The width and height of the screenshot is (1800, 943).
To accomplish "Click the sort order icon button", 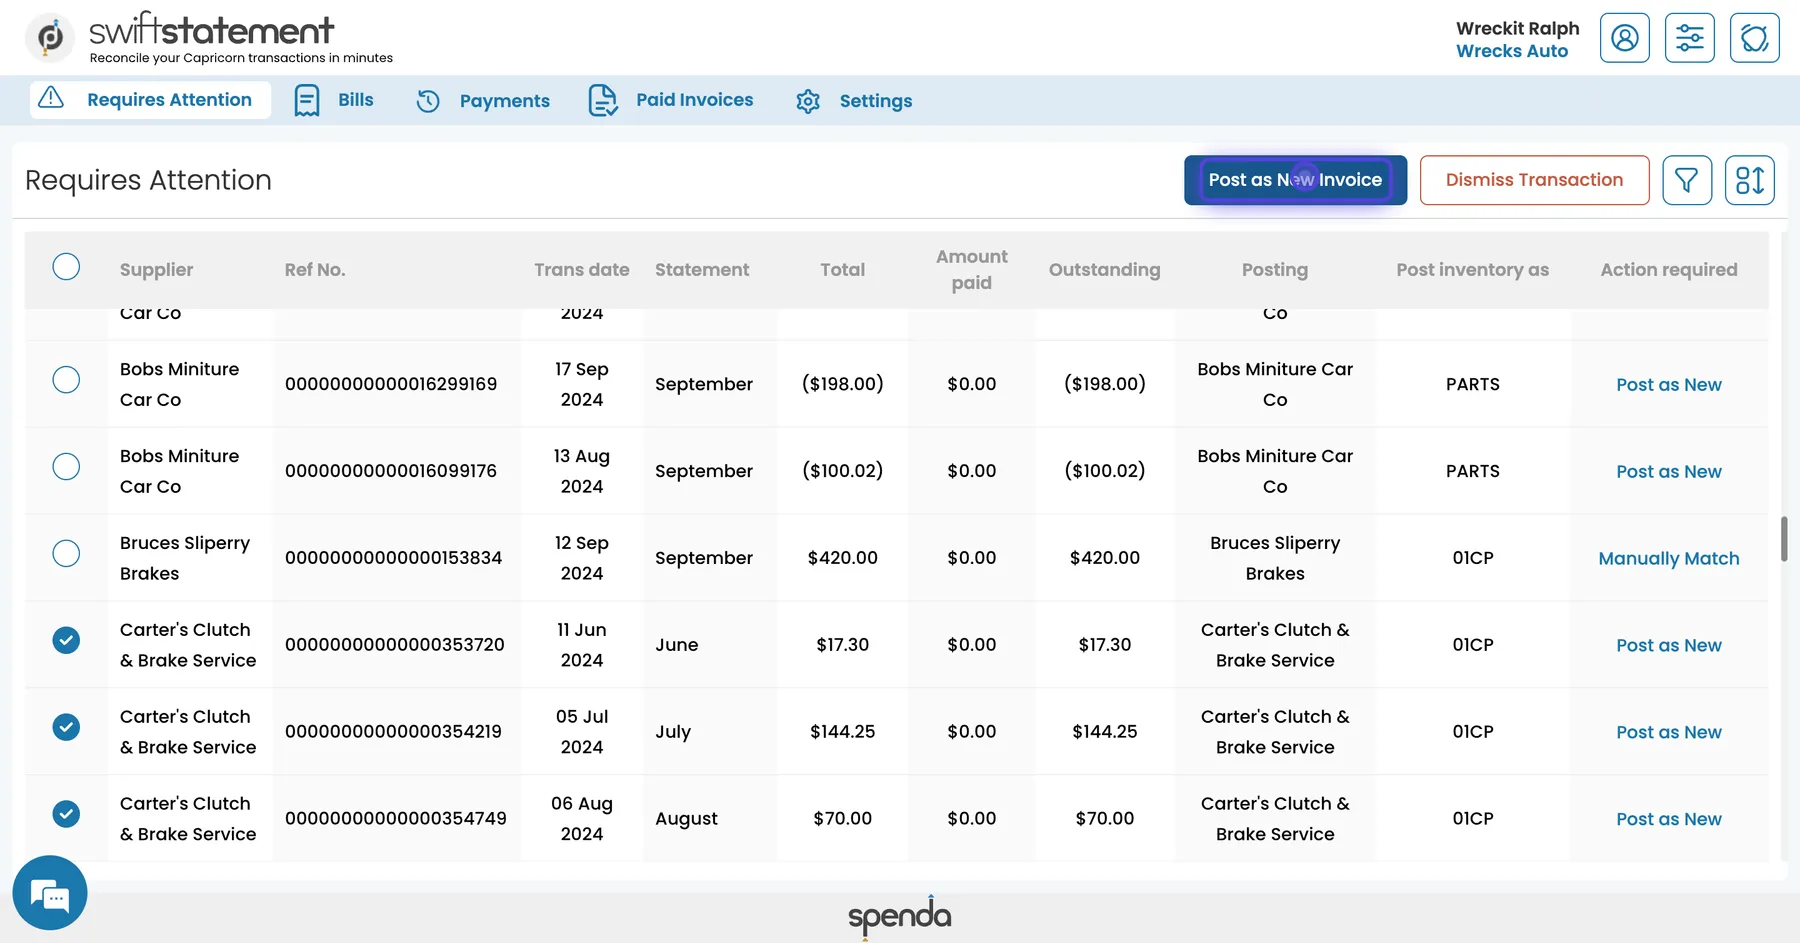I will coord(1750,180).
